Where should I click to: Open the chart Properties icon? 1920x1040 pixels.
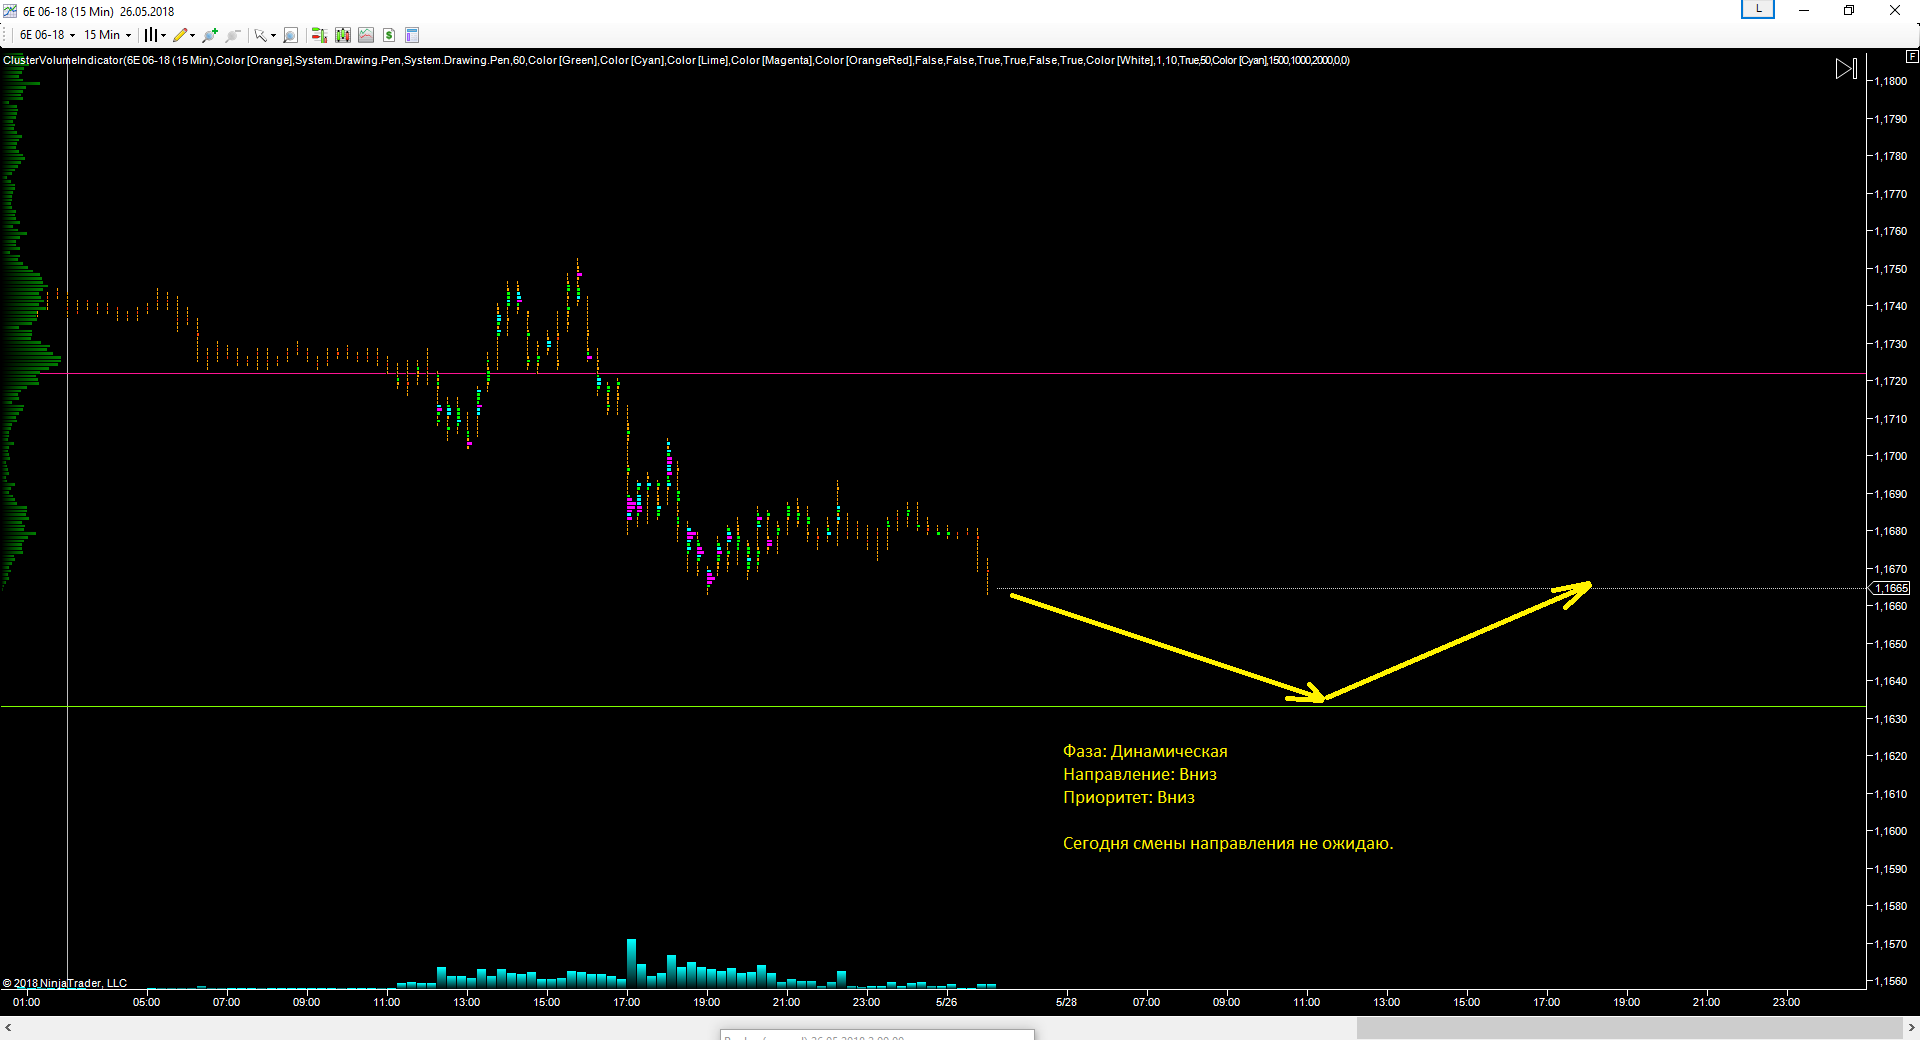[x=412, y=35]
